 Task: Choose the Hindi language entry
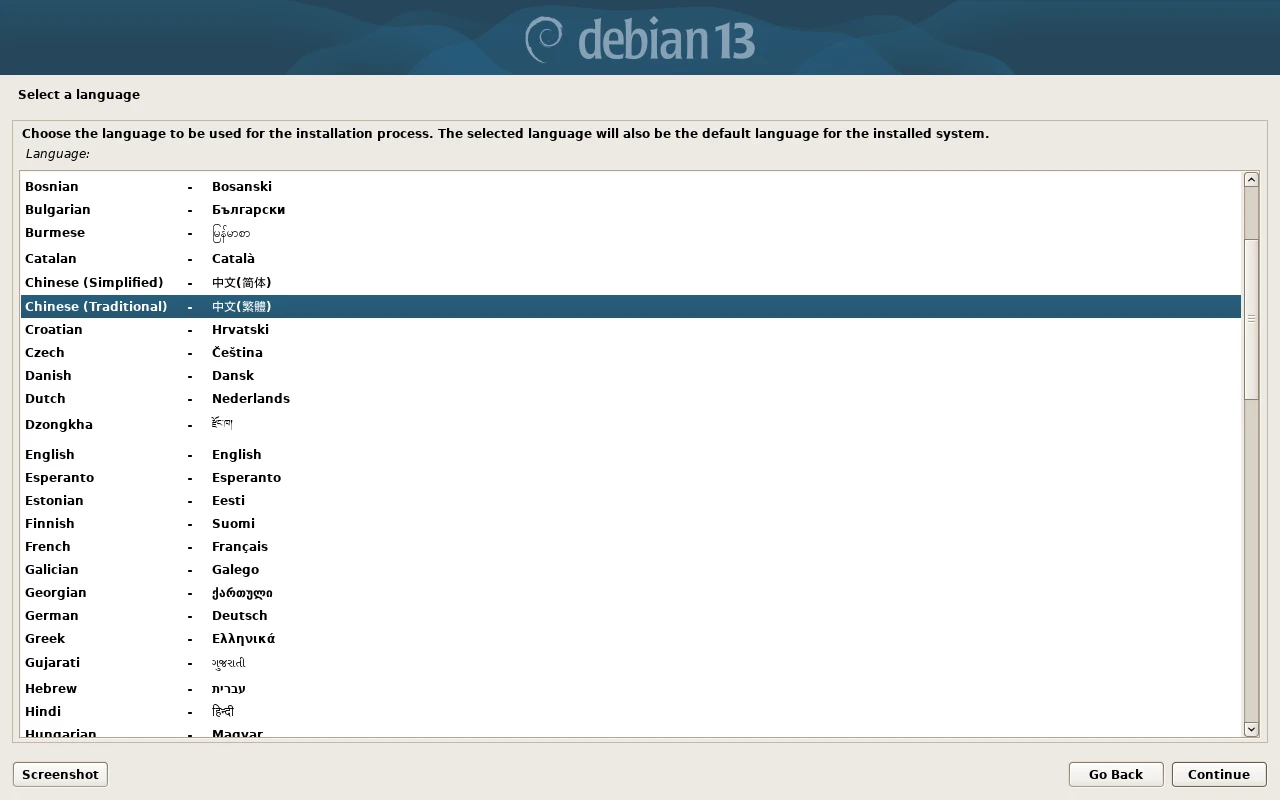coord(43,711)
